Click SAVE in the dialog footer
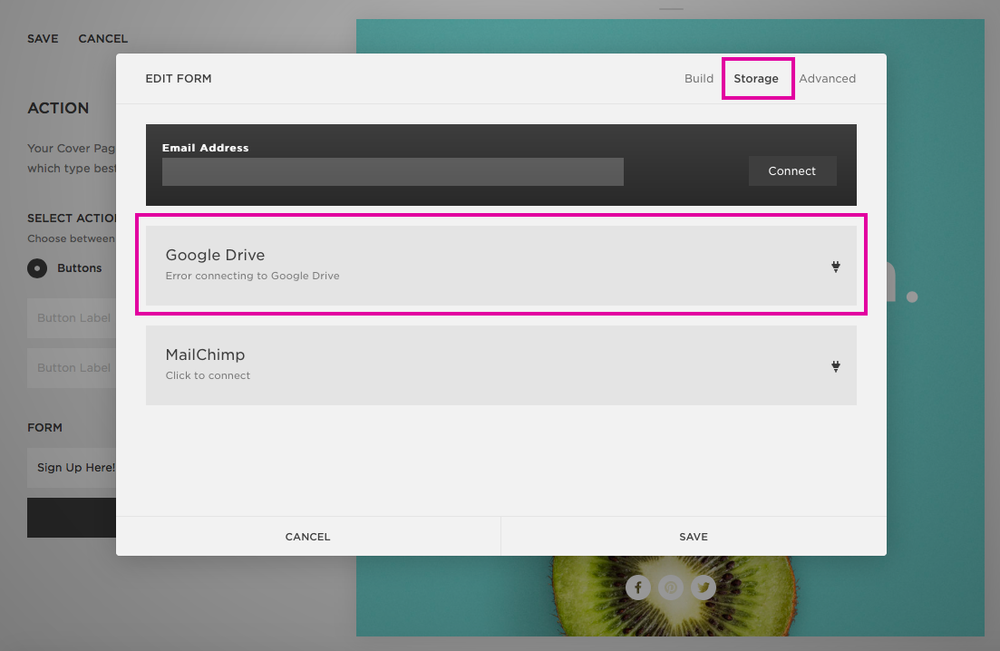The width and height of the screenshot is (1000, 651). pos(692,536)
